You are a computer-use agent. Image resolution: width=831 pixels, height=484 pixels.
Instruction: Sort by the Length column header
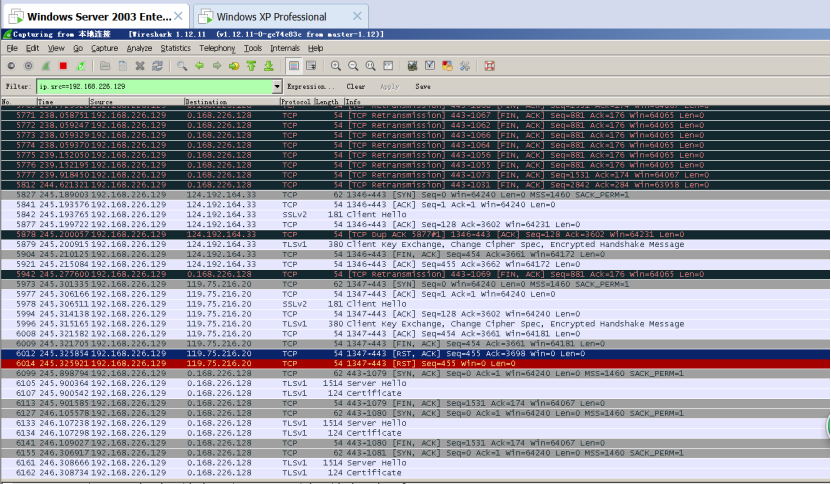coord(329,101)
